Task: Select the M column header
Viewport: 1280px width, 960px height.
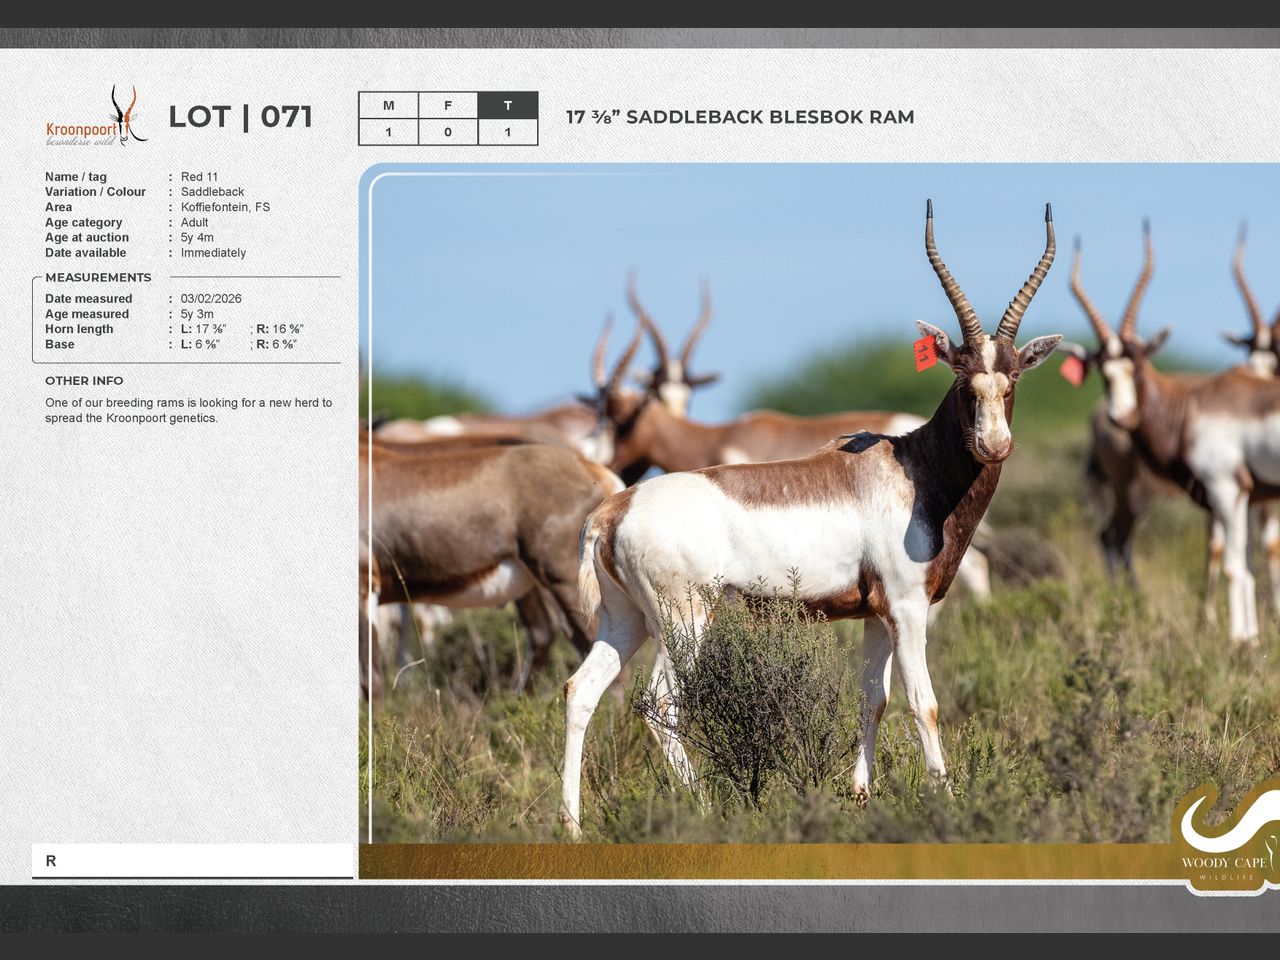Action: (x=388, y=106)
